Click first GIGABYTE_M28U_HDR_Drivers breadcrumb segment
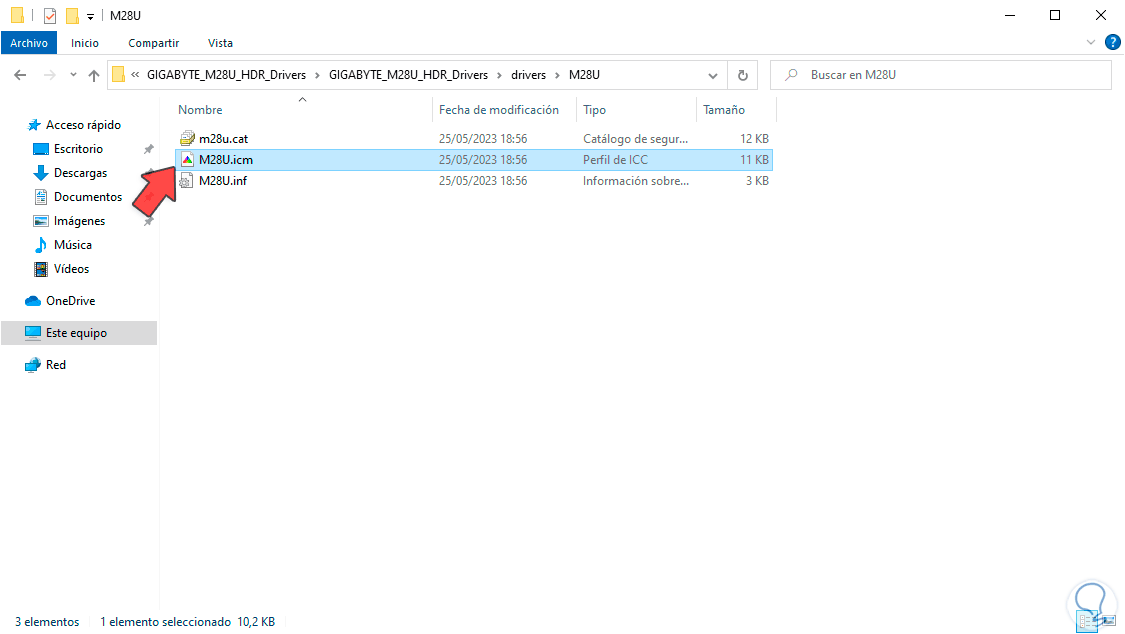The width and height of the screenshot is (1125, 634). 226,75
